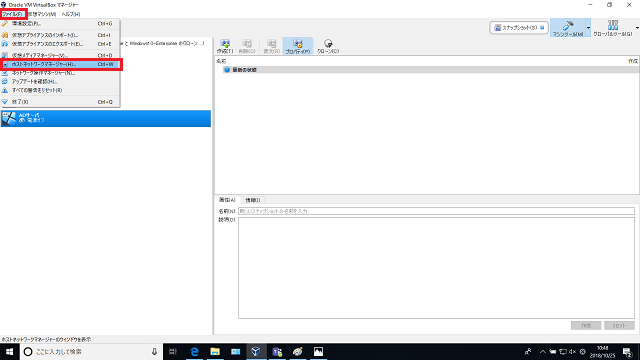The height and width of the screenshot is (360, 640).
Task: Click the スナップショット(S) button
Action: (519, 28)
